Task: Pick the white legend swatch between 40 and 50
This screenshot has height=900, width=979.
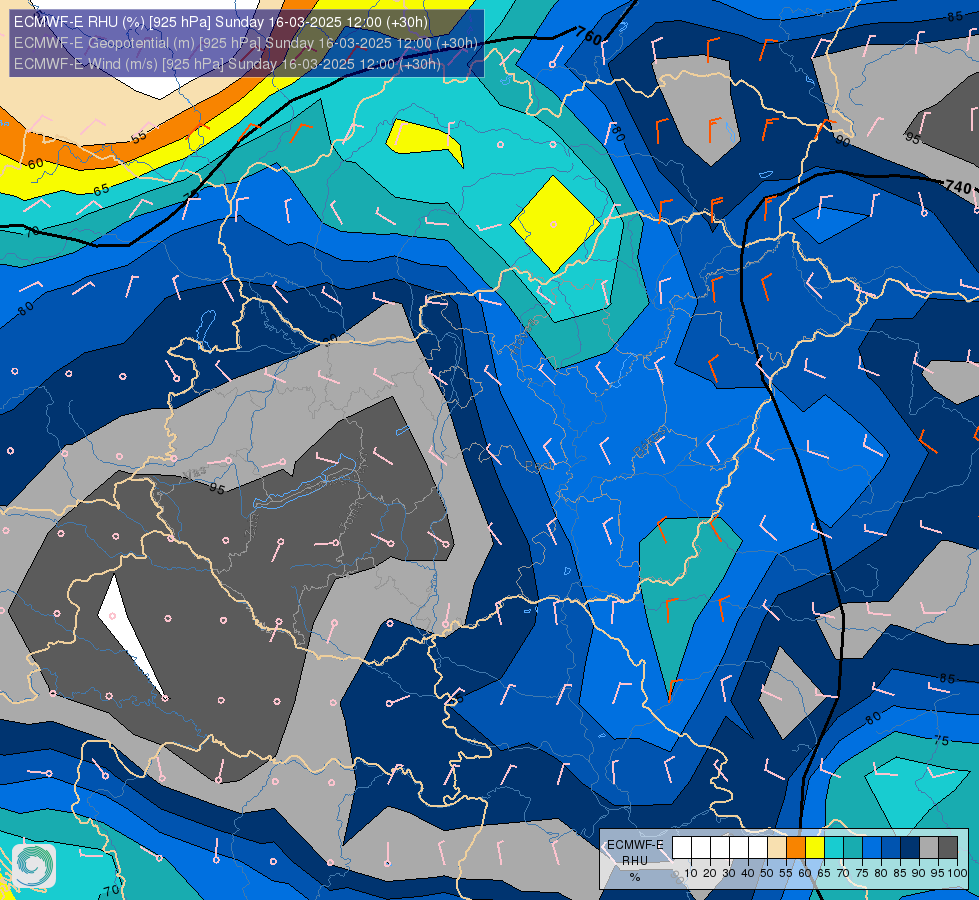Action: tap(758, 847)
